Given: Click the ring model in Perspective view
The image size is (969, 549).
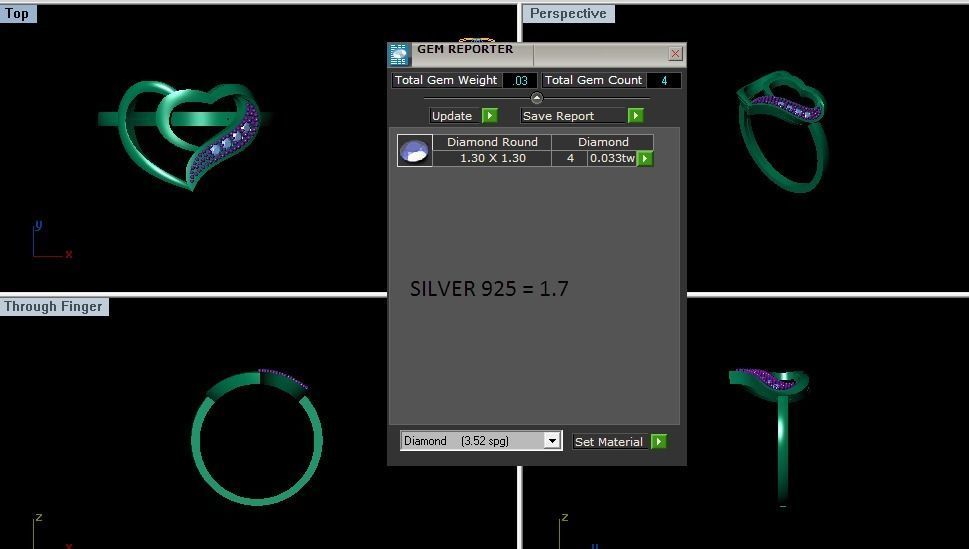Looking at the screenshot, I should pos(782,131).
